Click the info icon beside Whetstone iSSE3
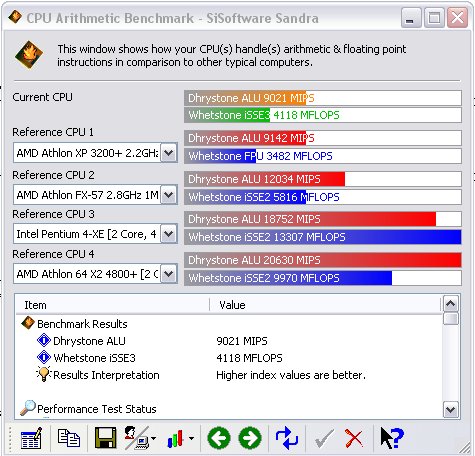The width and height of the screenshot is (475, 456). pos(44,357)
